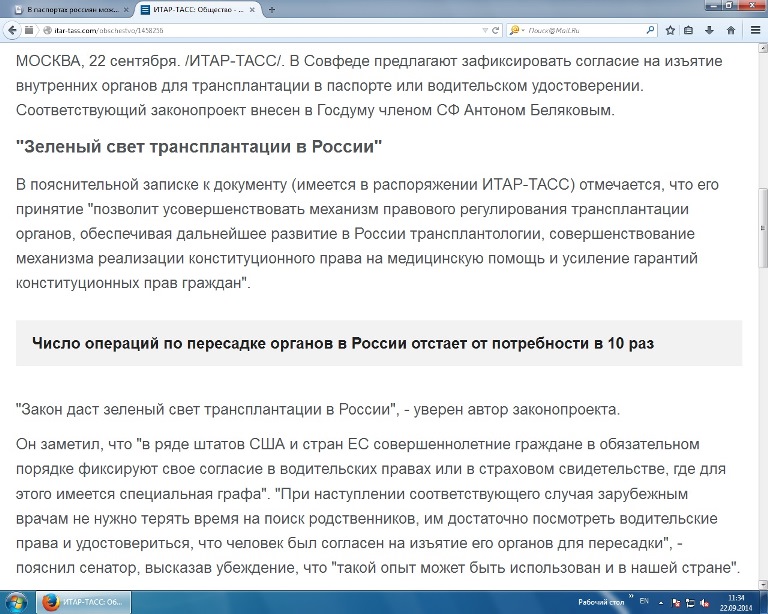
Task: Open the Firefox hamburger menu
Action: [x=755, y=30]
